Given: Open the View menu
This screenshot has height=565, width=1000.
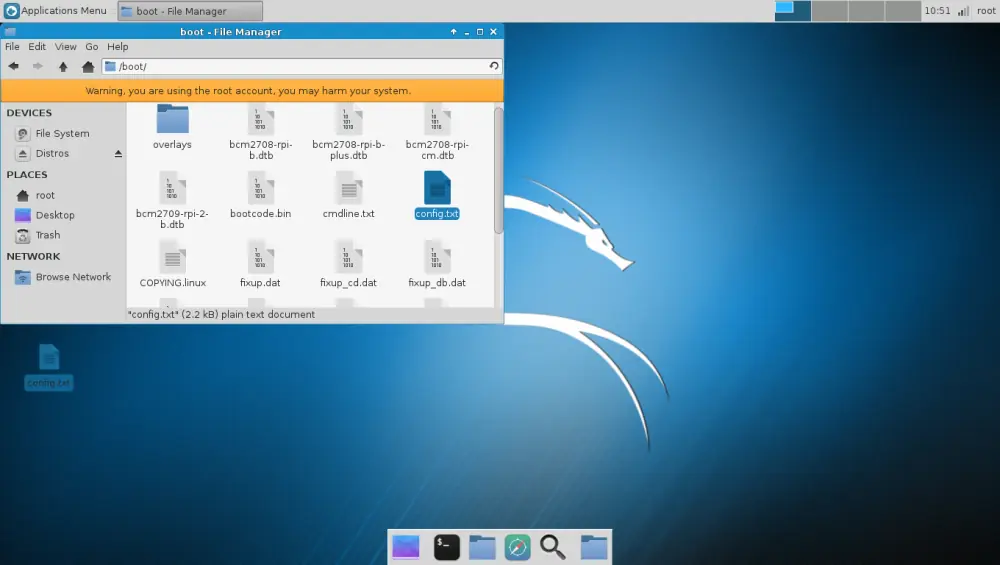Looking at the screenshot, I should coord(65,47).
